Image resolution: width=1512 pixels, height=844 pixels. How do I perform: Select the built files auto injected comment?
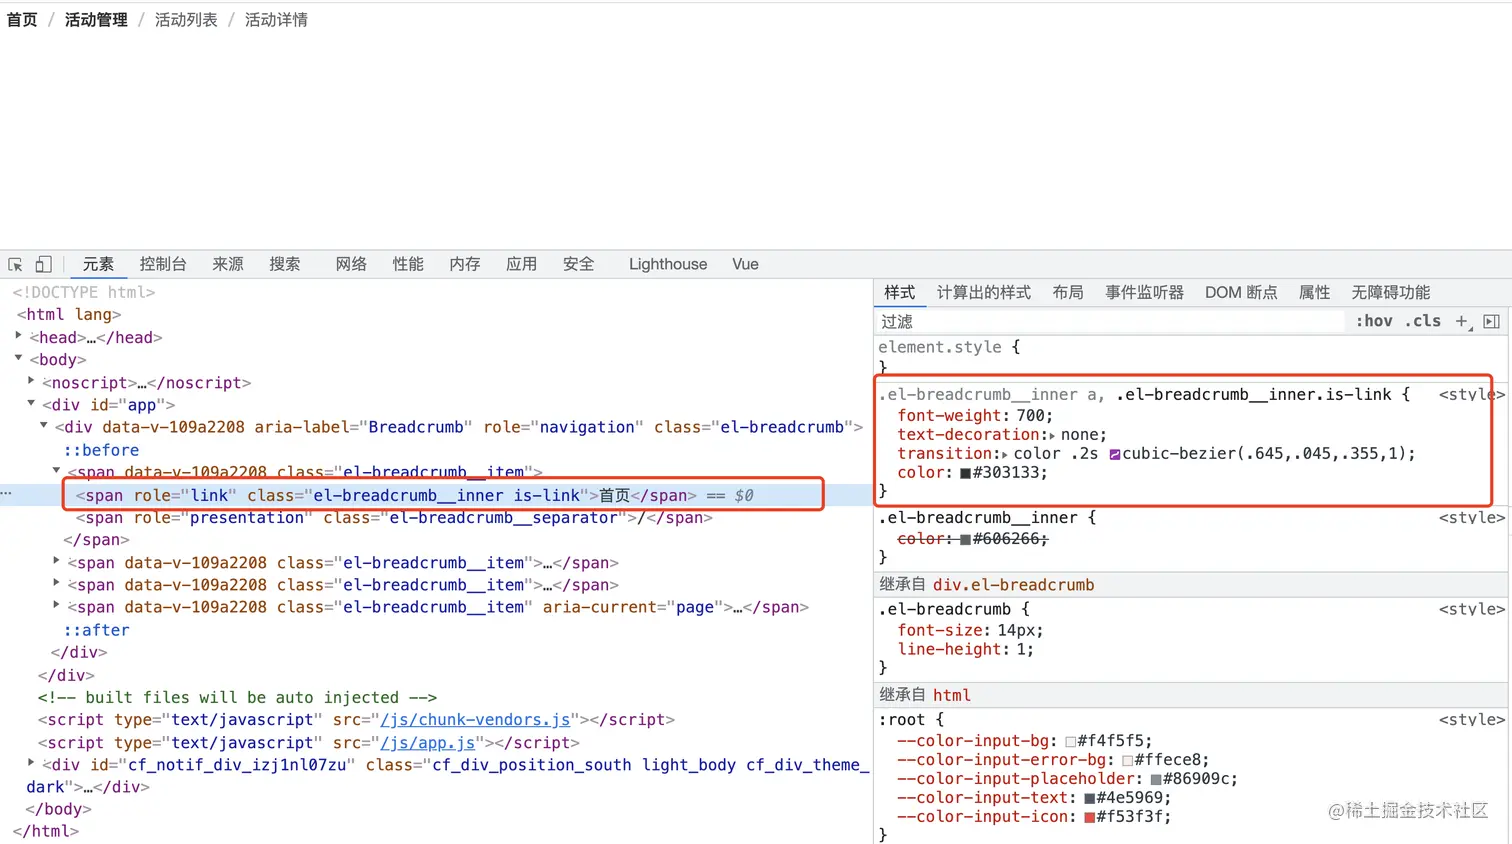click(x=237, y=697)
